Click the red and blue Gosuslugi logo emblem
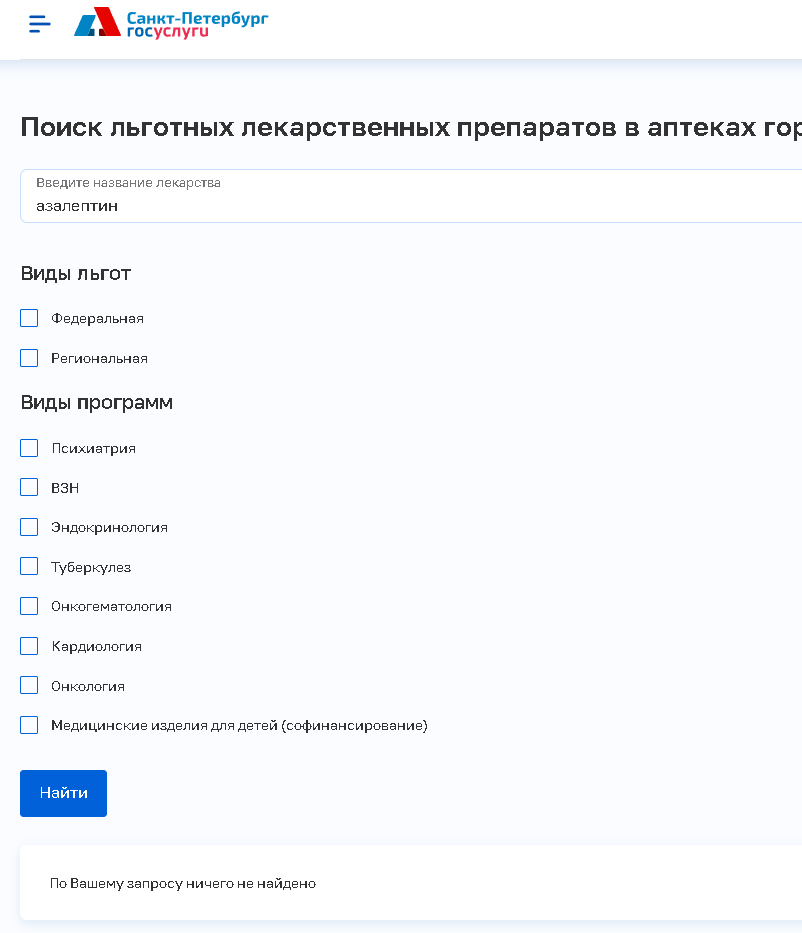 tap(97, 23)
